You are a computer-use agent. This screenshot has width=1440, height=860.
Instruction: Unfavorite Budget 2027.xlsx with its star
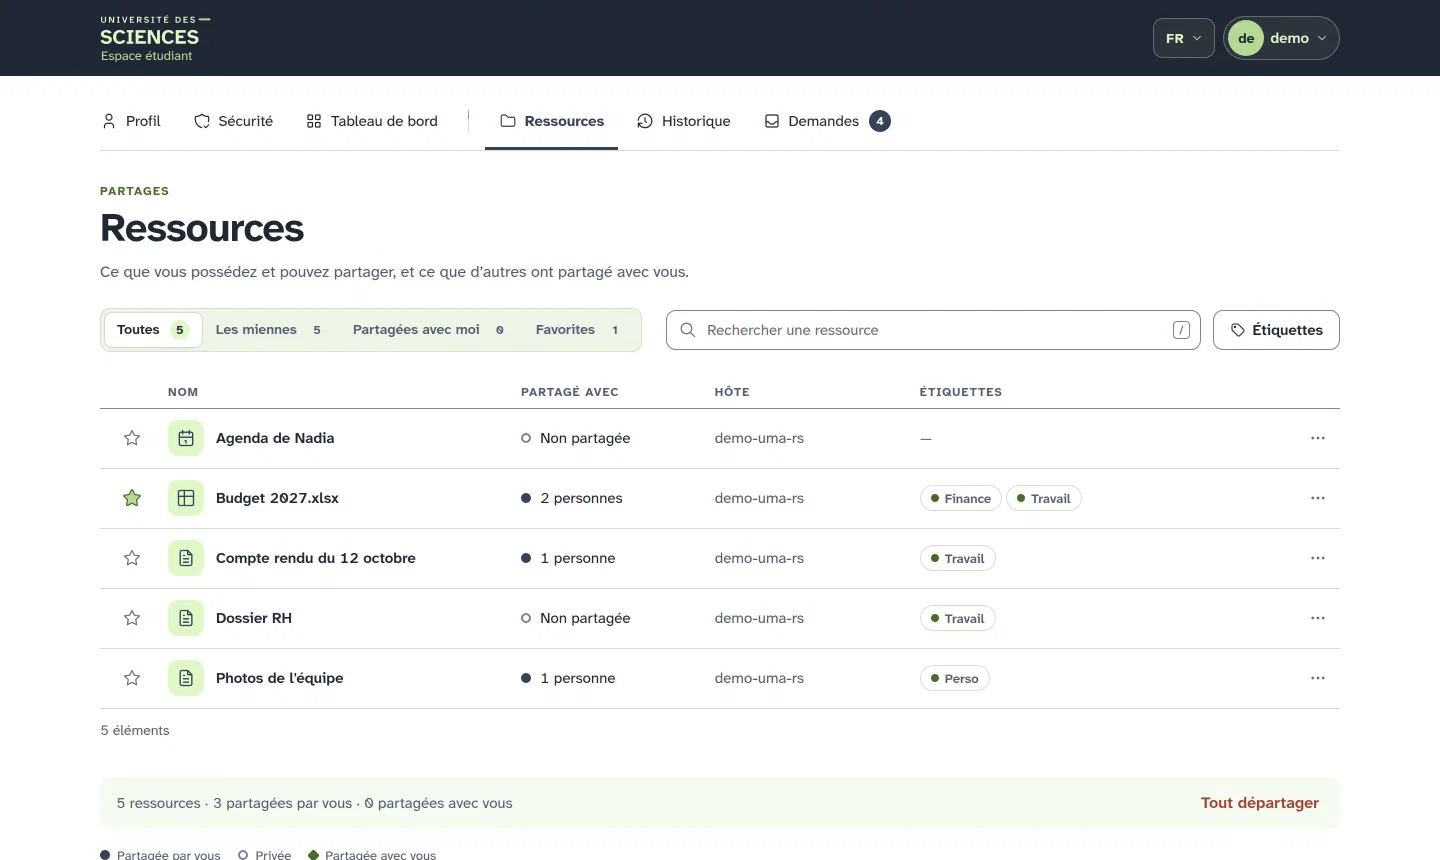[132, 498]
